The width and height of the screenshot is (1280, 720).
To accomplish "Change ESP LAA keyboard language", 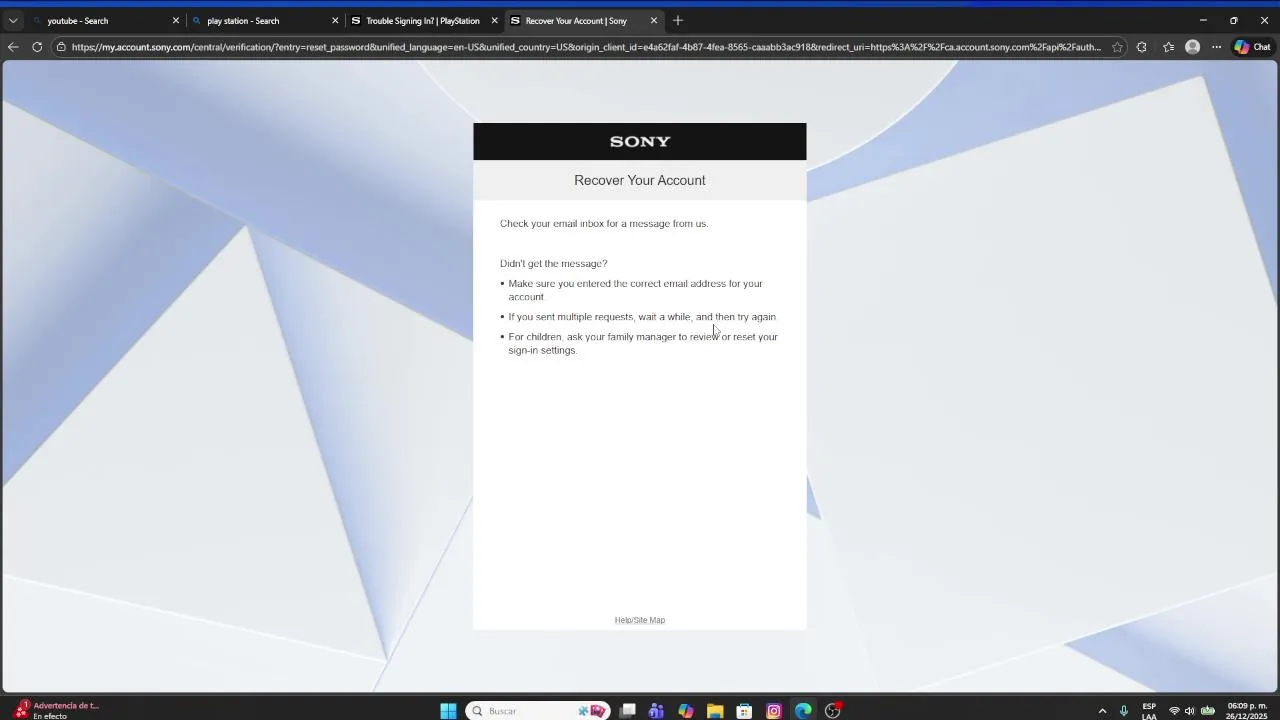I will 1149,711.
